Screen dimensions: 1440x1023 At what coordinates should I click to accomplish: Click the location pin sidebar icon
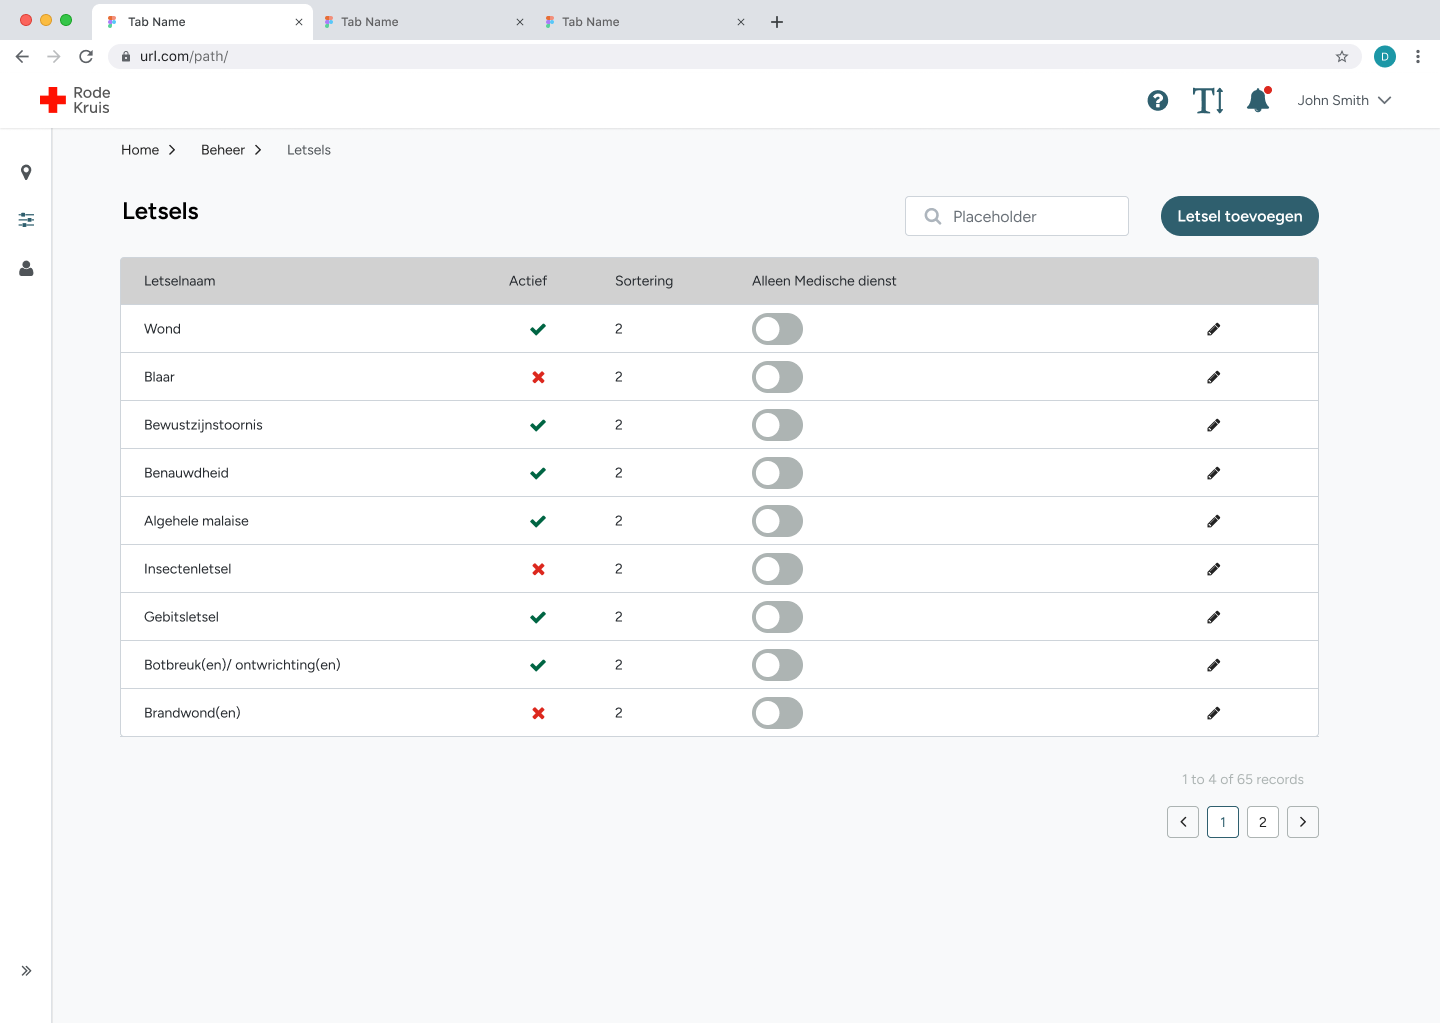point(26,172)
